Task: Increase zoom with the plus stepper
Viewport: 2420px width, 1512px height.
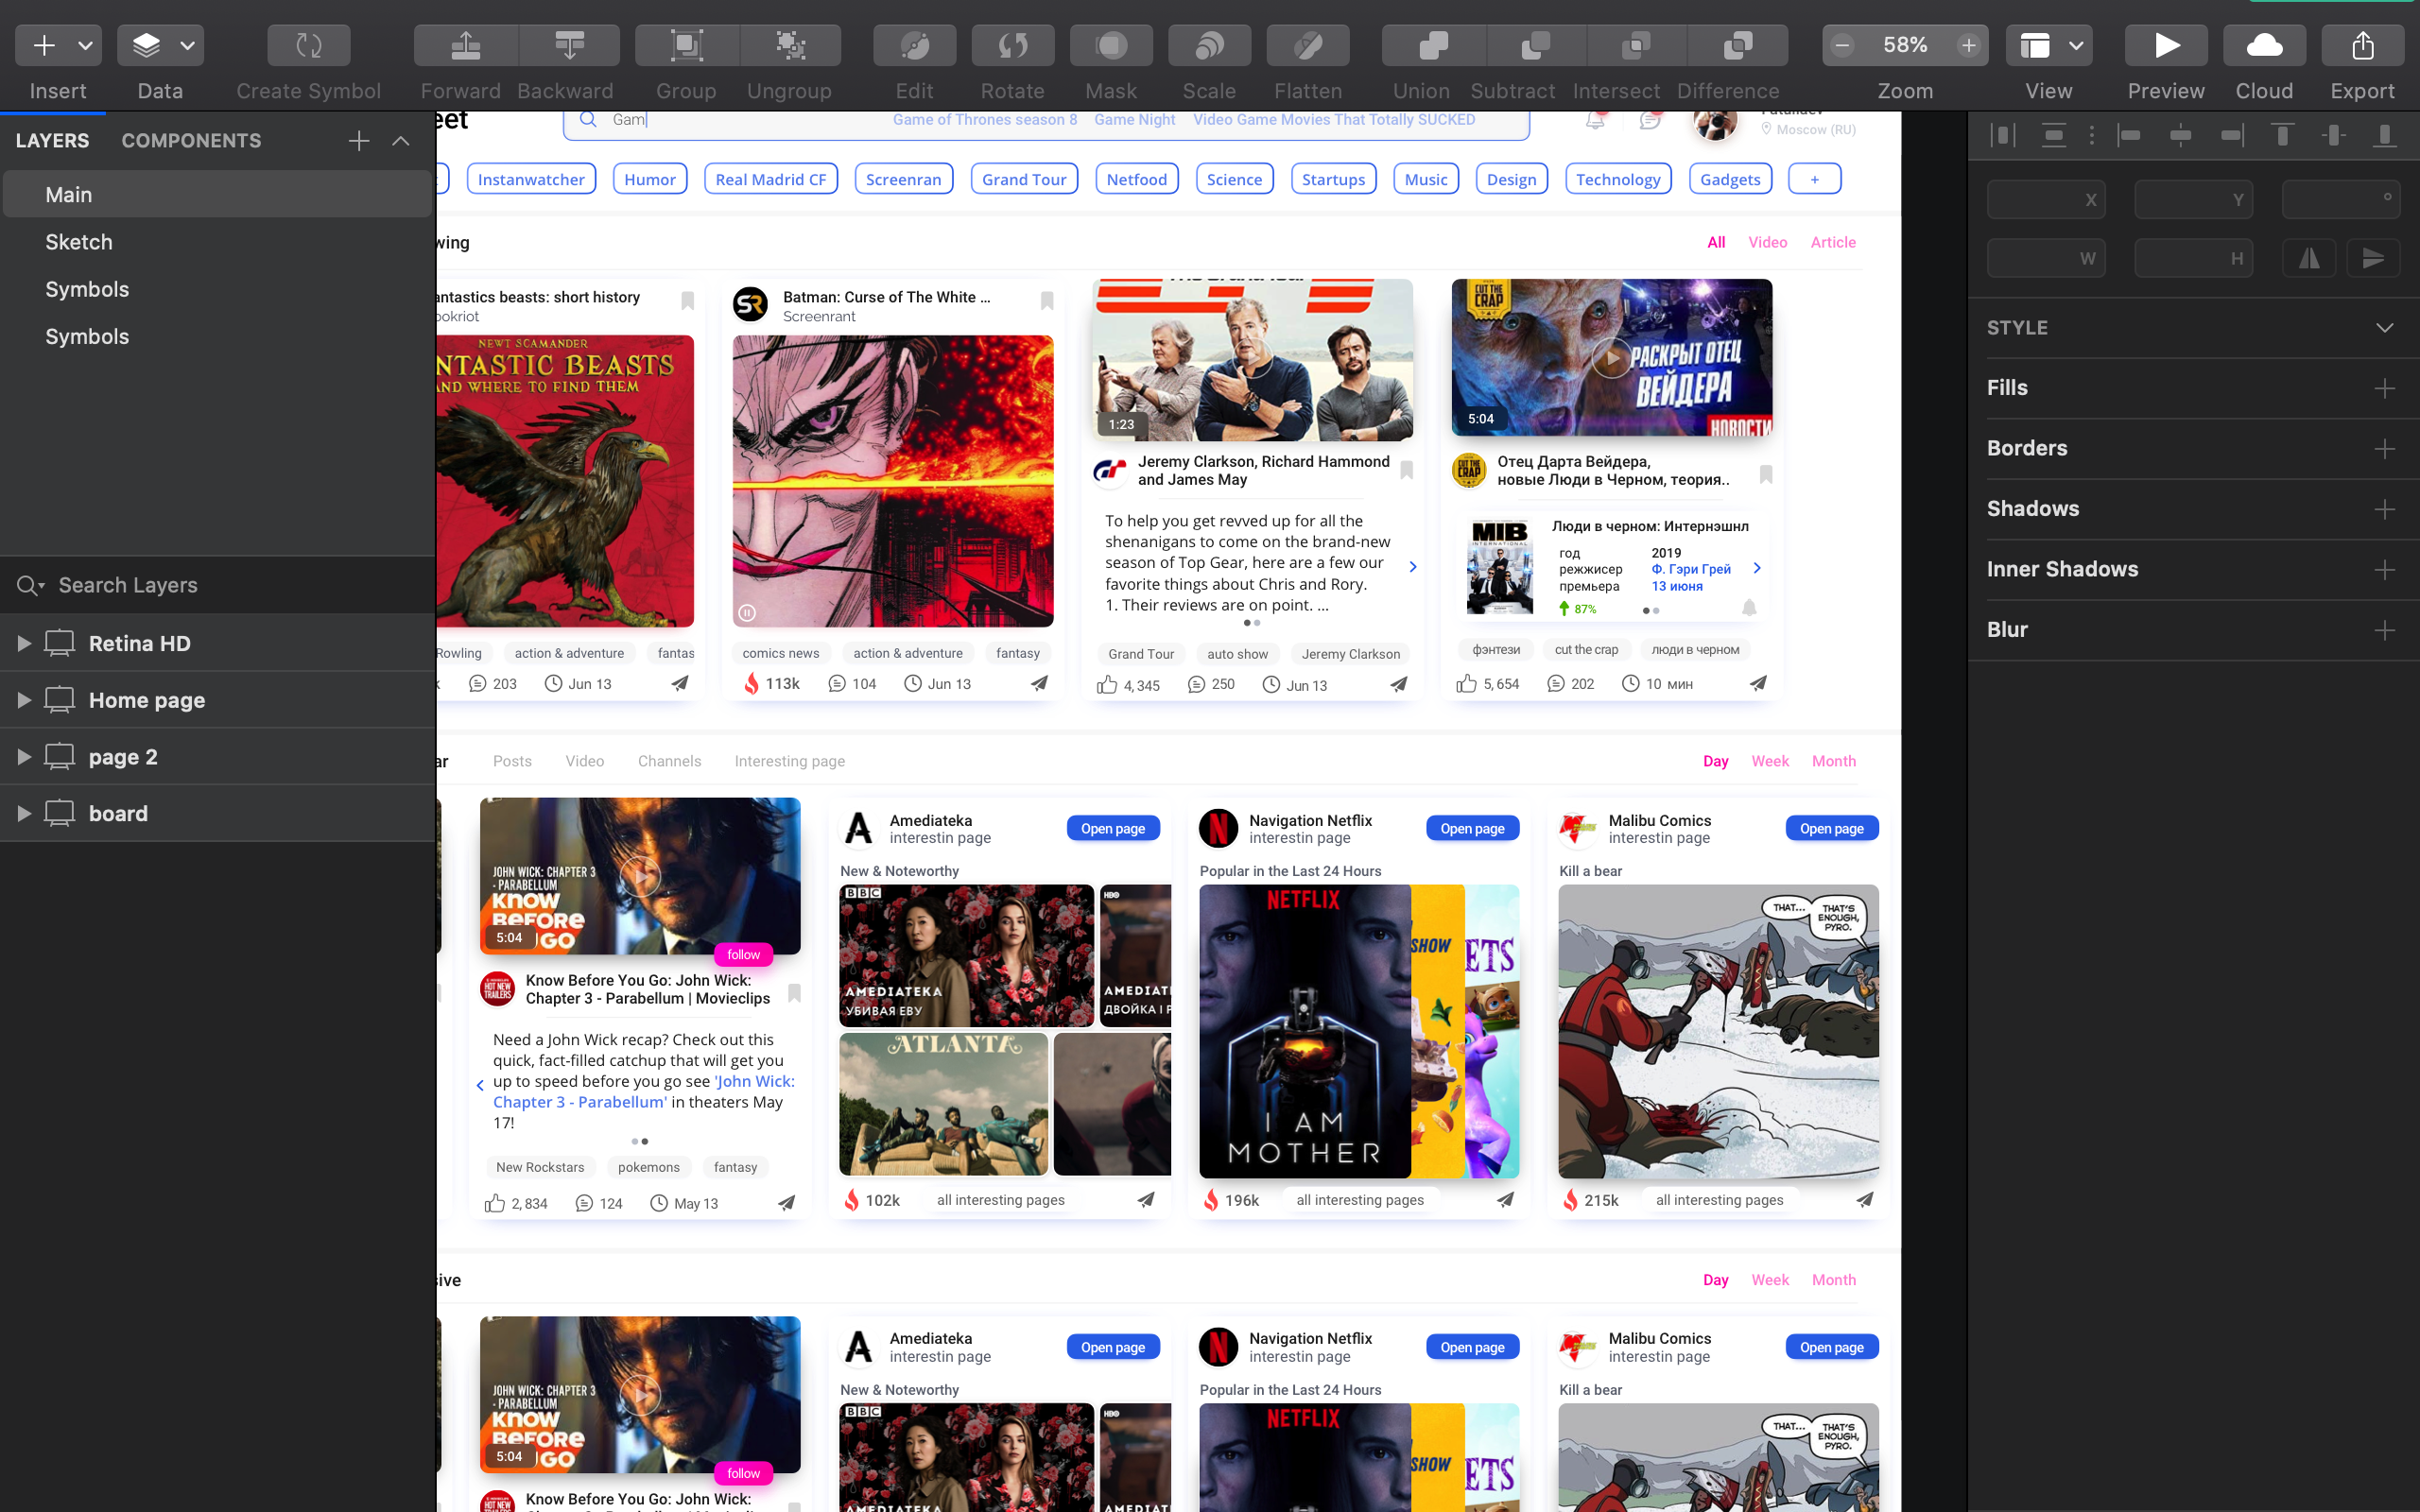Action: tap(1968, 46)
